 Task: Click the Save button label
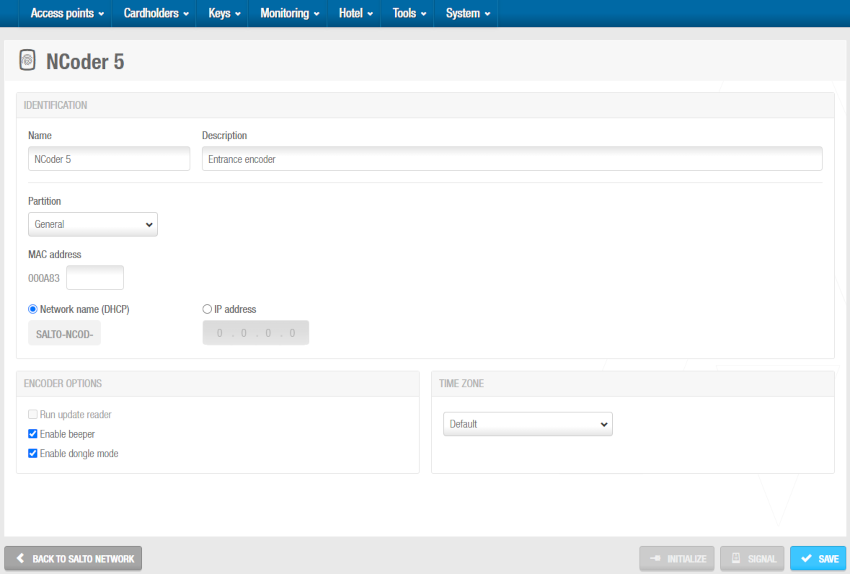[828, 559]
